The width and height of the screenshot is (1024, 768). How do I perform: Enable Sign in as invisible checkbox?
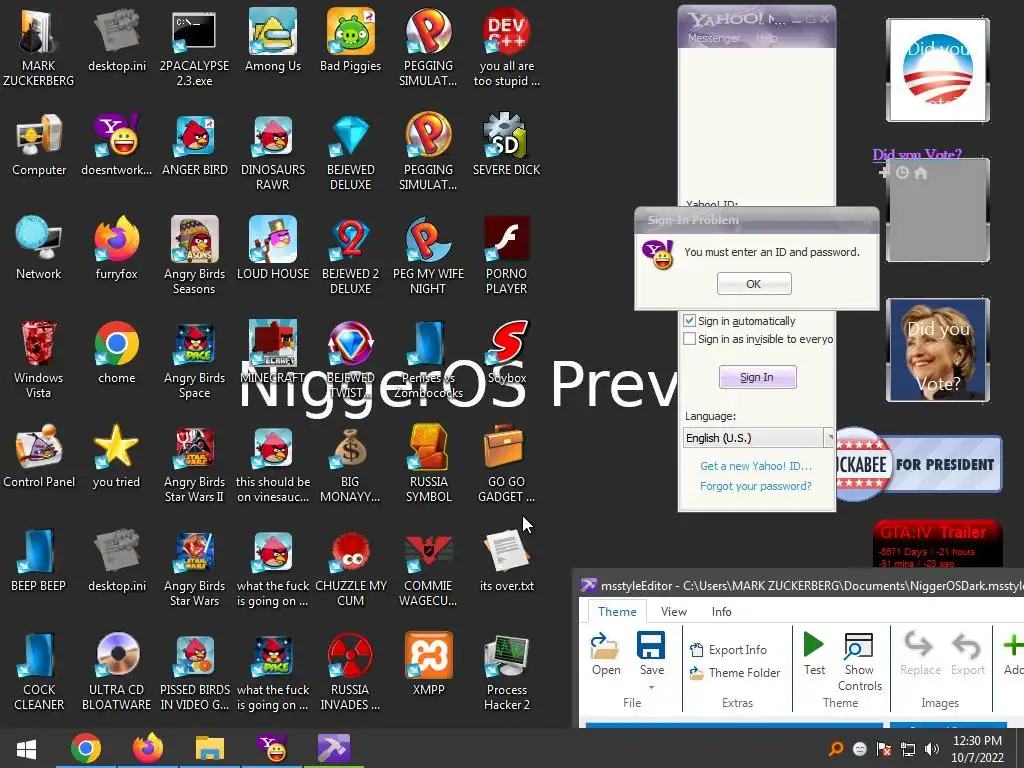[x=689, y=339]
